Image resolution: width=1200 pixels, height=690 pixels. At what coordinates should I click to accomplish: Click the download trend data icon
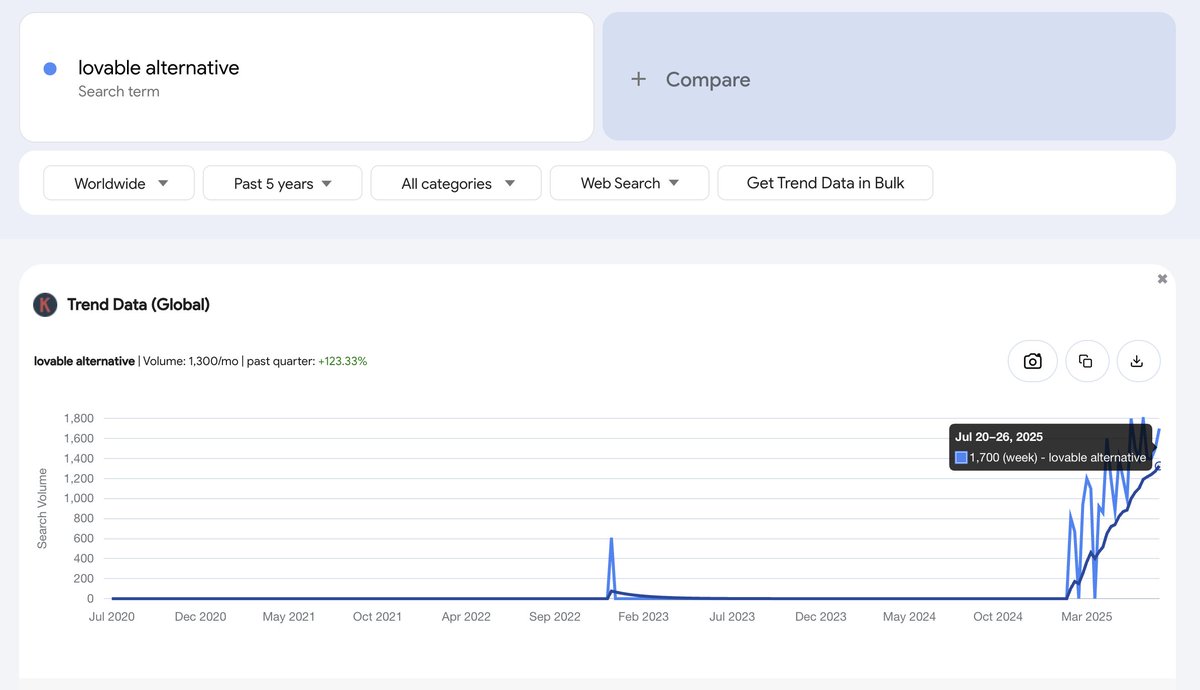(1137, 361)
